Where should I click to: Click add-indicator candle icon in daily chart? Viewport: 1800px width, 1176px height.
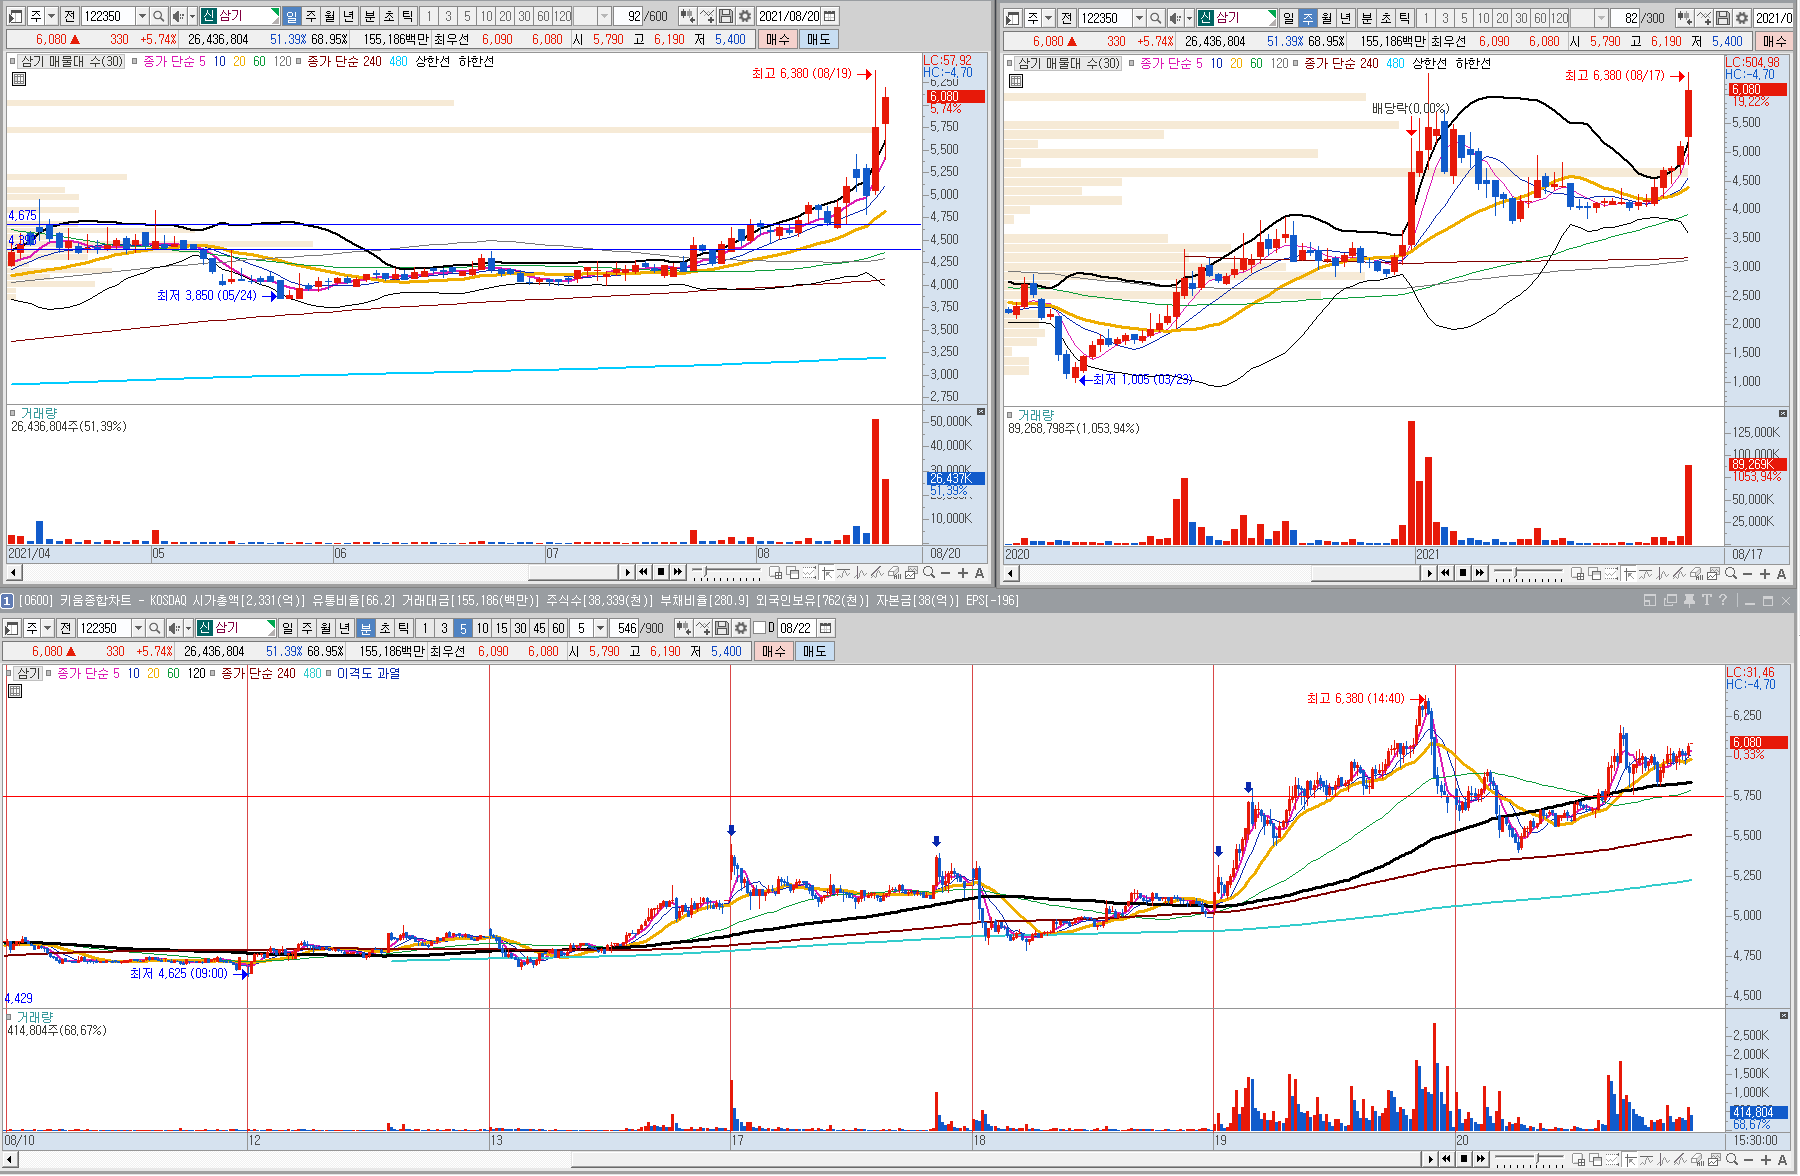[x=687, y=16]
